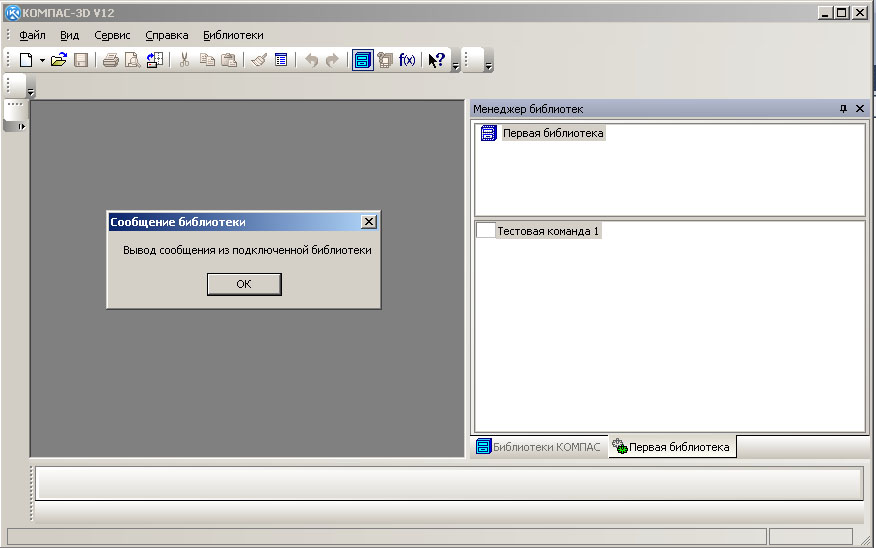This screenshot has width=876, height=548.
Task: Click the New document icon
Action: 26,60
